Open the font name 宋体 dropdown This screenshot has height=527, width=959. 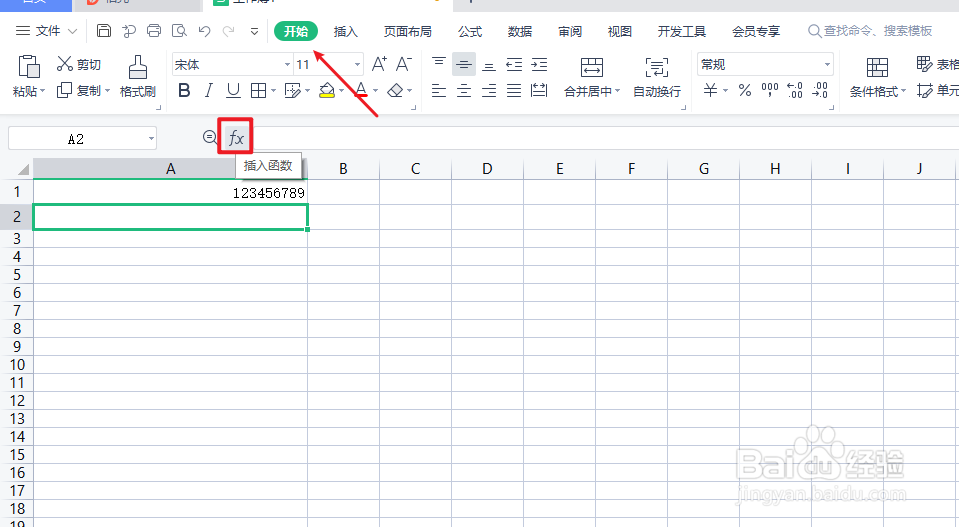point(287,64)
